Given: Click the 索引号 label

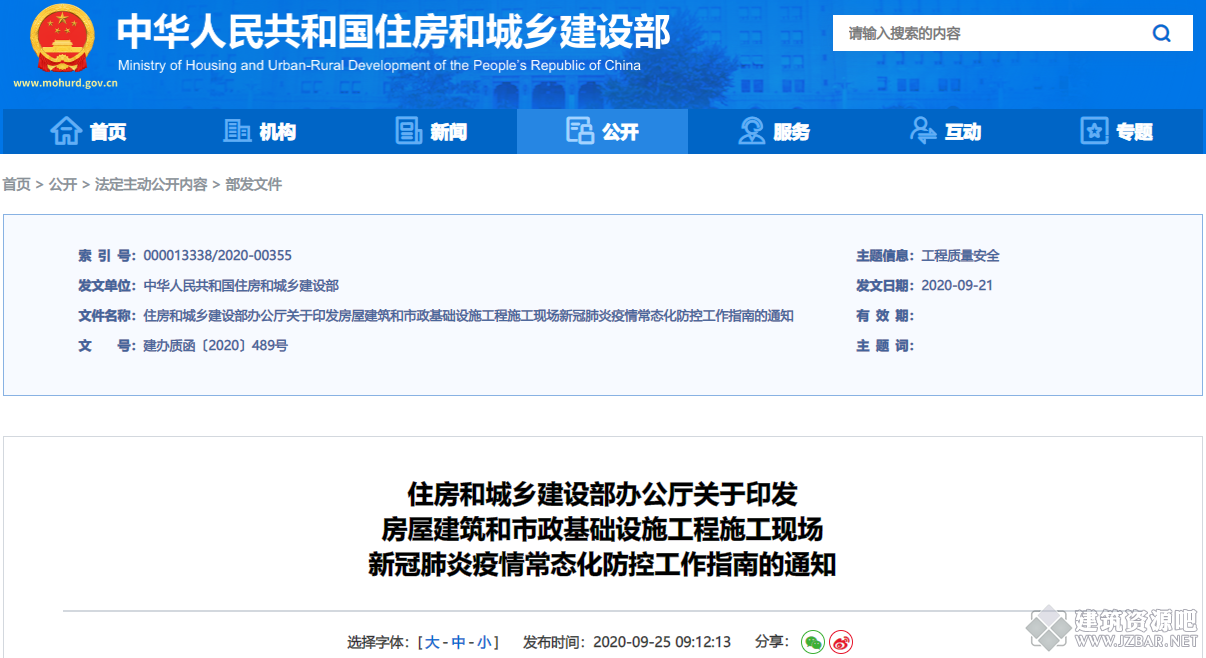Looking at the screenshot, I should pos(107,256).
